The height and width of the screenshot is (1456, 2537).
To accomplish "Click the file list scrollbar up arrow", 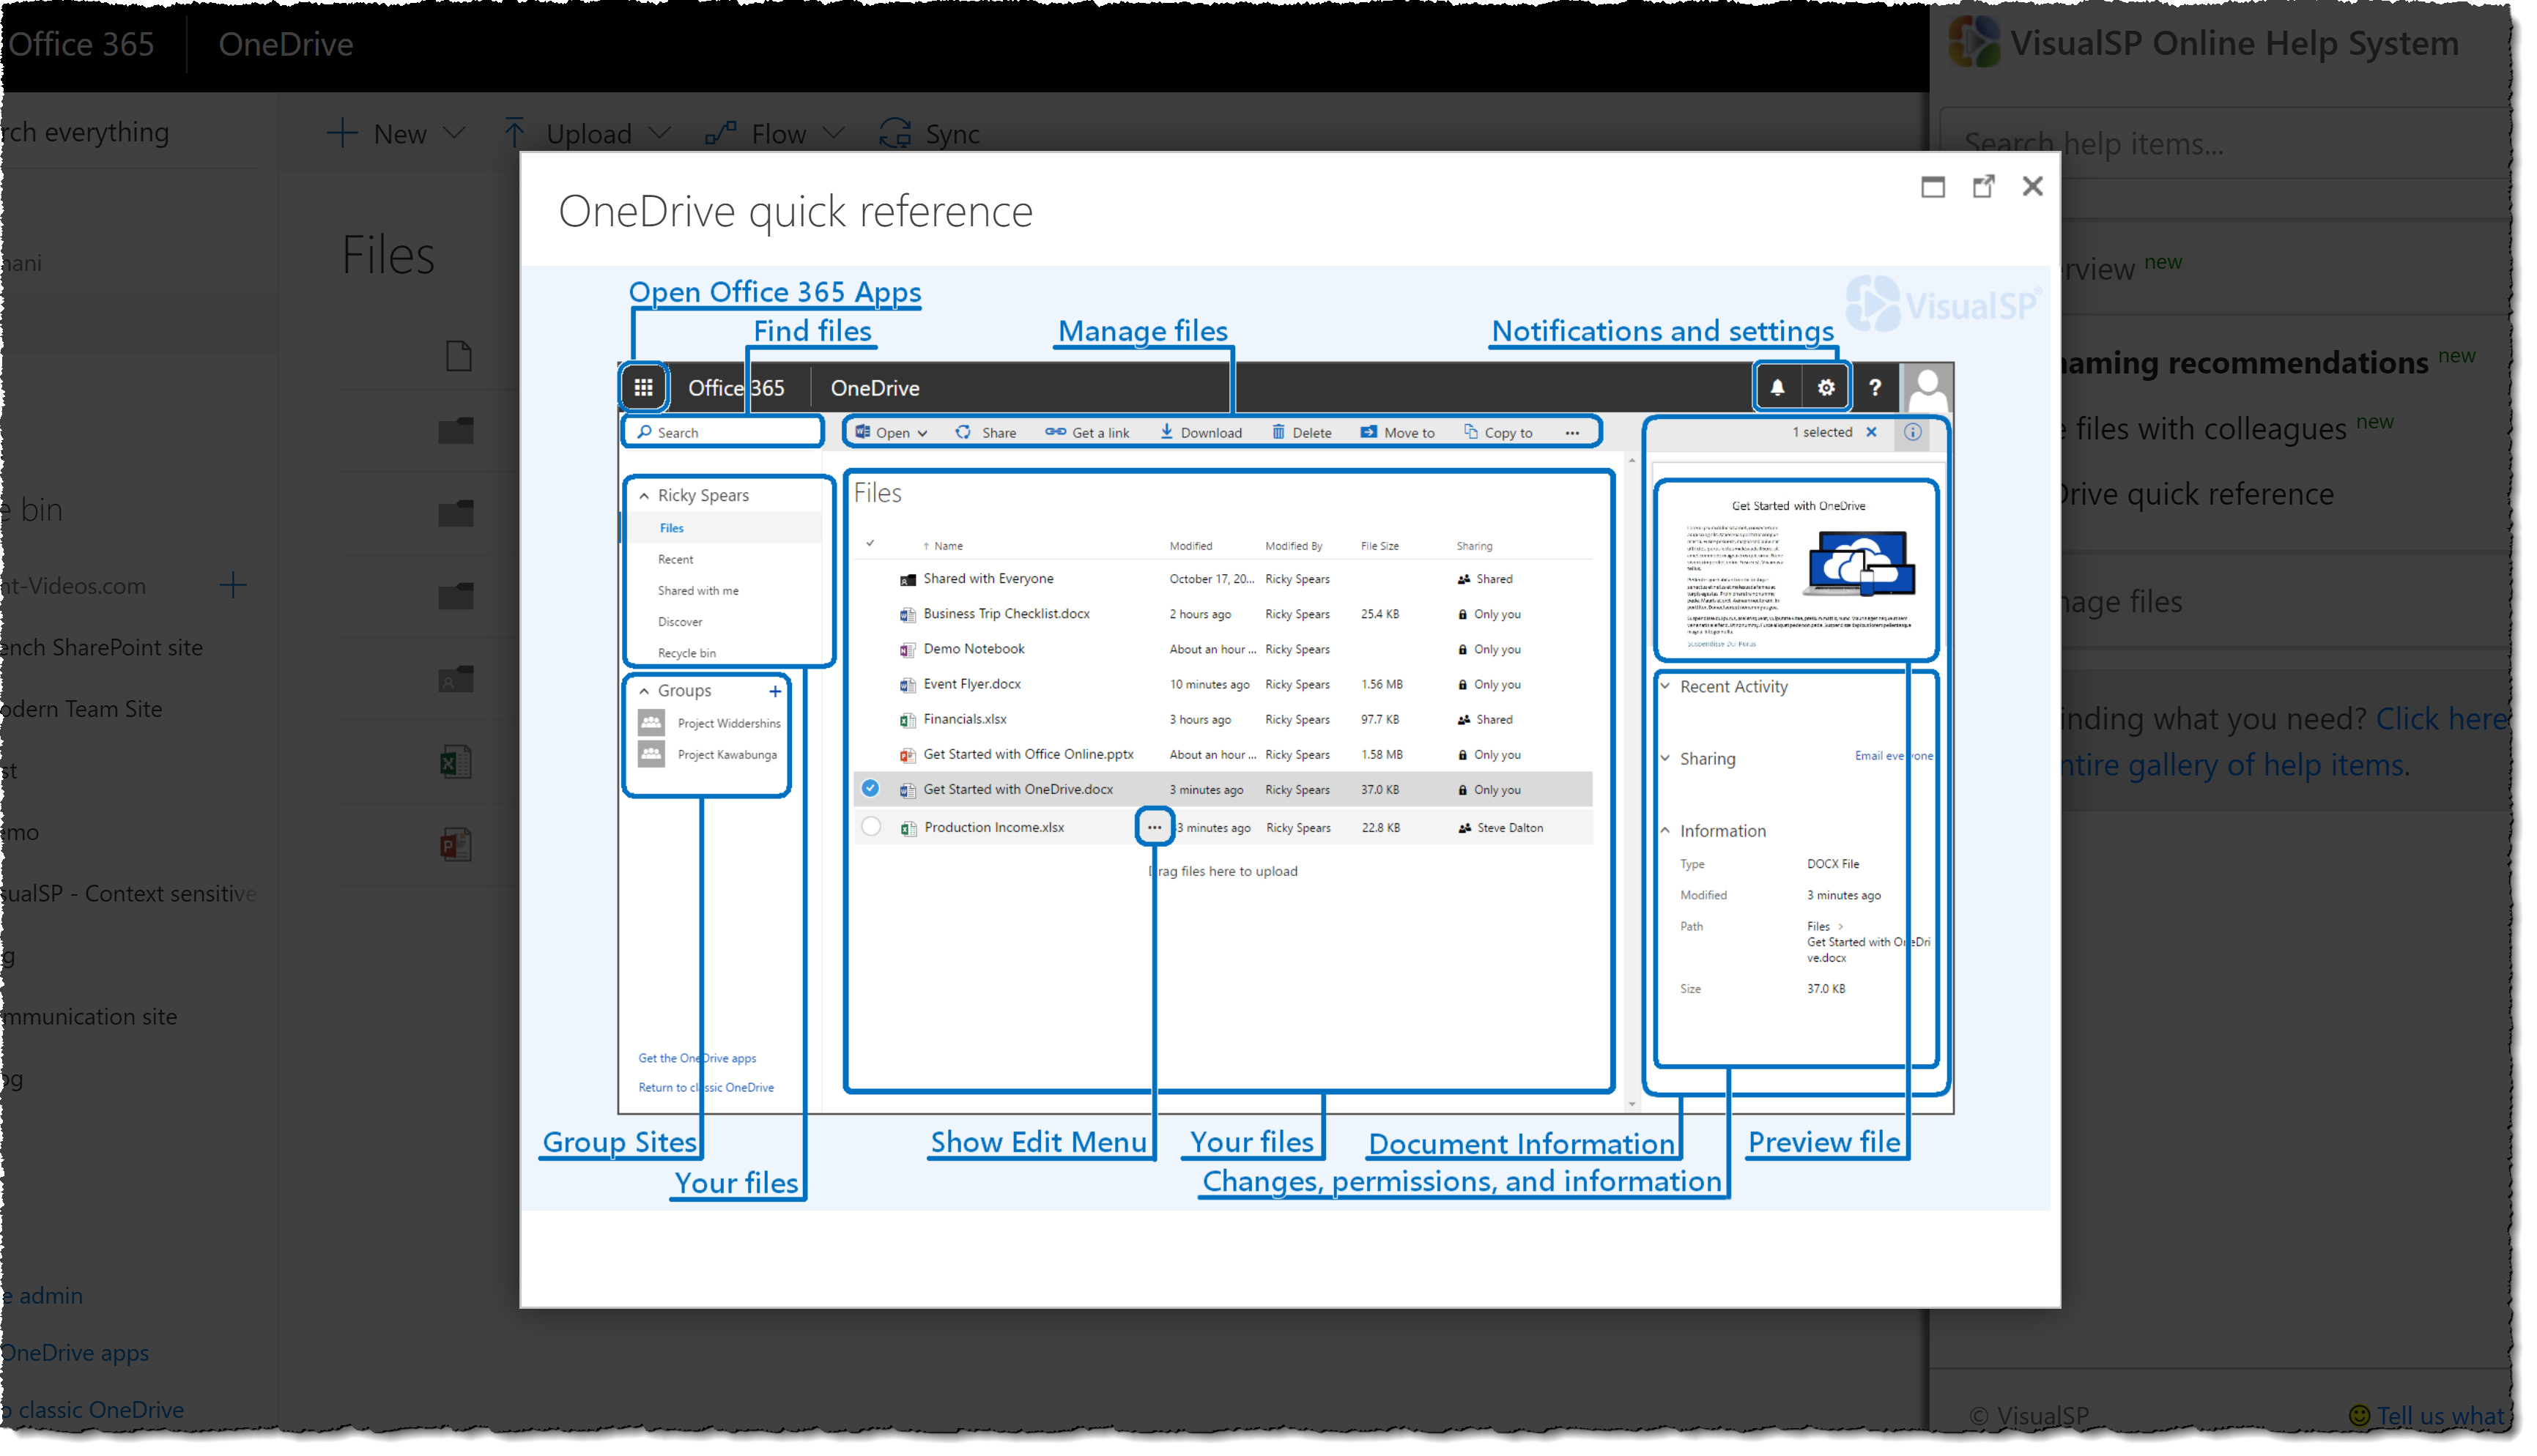I will pyautogui.click(x=1633, y=461).
